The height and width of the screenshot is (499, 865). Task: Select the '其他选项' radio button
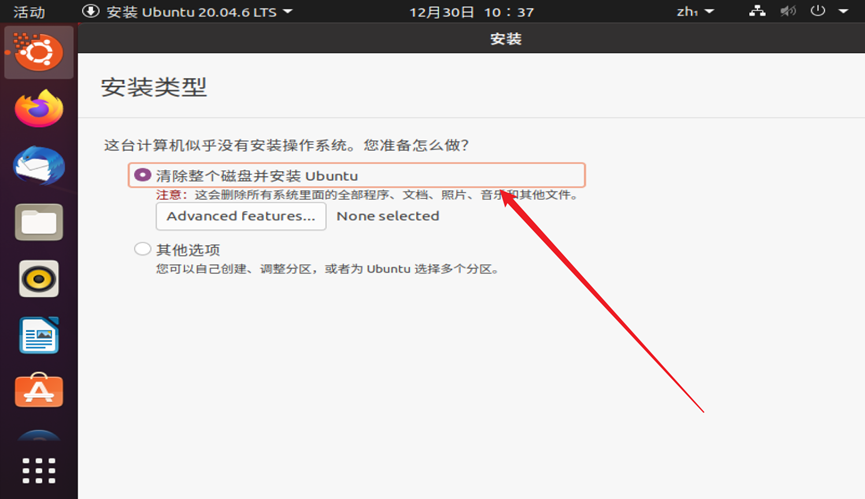click(x=142, y=249)
